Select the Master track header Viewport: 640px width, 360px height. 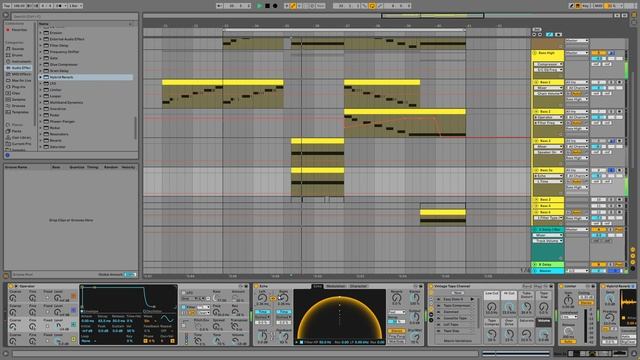pyautogui.click(x=548, y=271)
